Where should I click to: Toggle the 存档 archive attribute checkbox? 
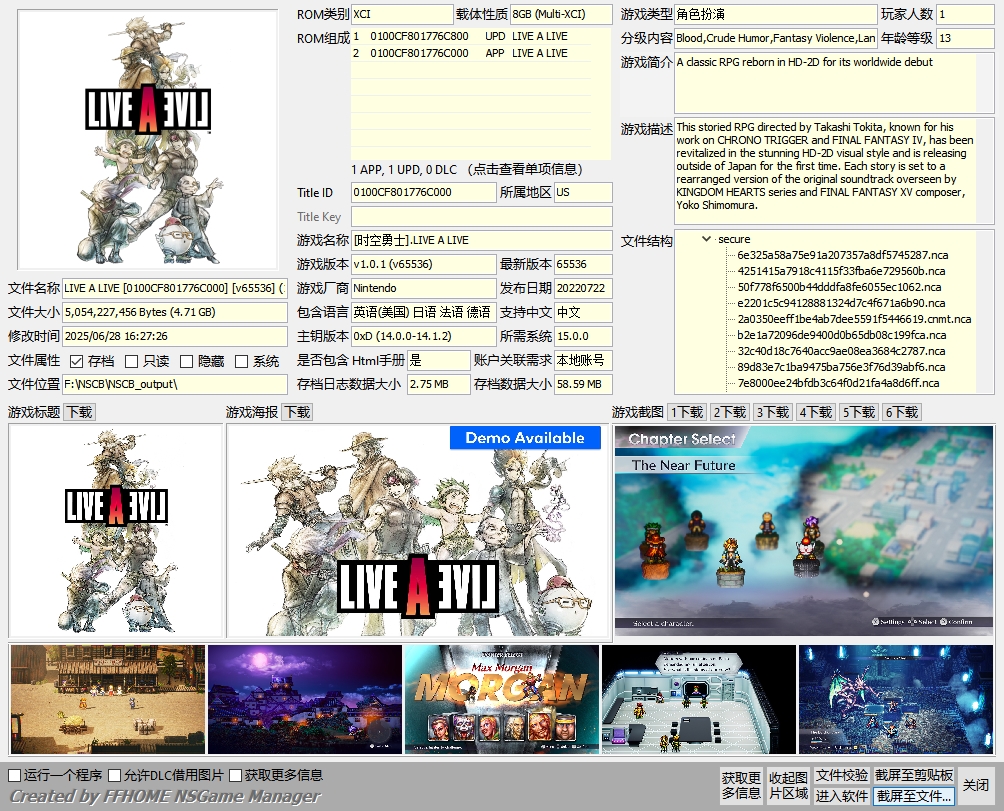tap(76, 362)
